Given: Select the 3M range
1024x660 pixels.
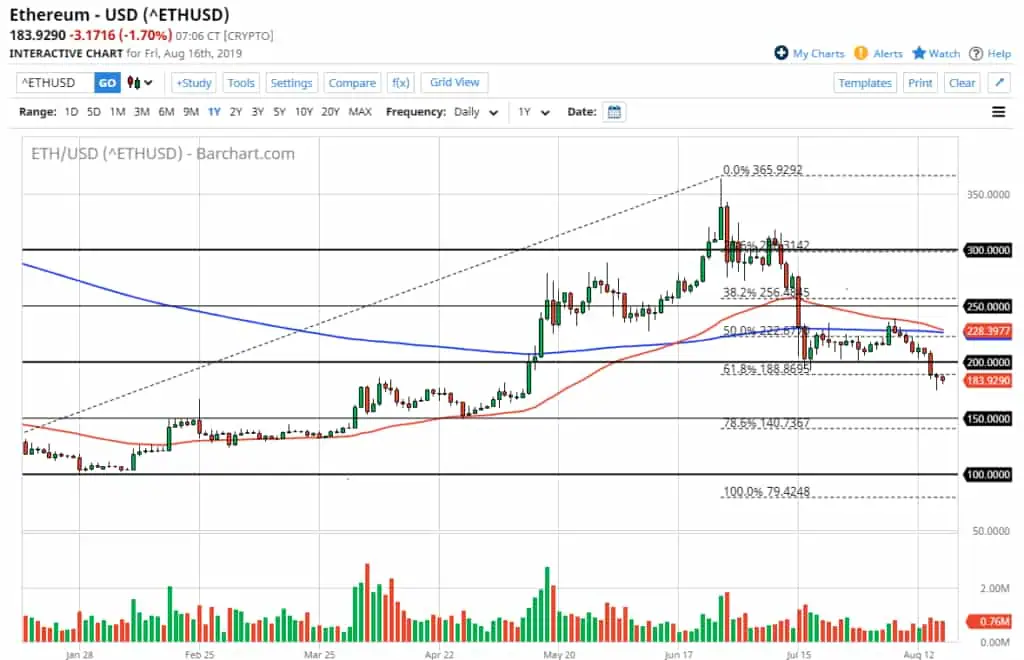Looking at the screenshot, I should [x=142, y=112].
